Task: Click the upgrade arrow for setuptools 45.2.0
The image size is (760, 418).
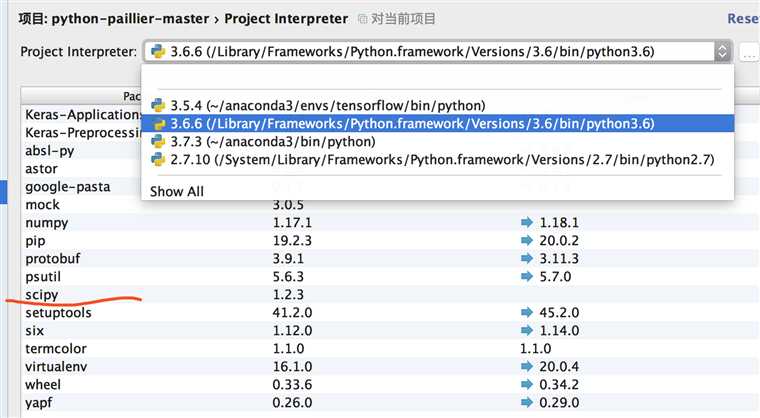Action: click(527, 312)
